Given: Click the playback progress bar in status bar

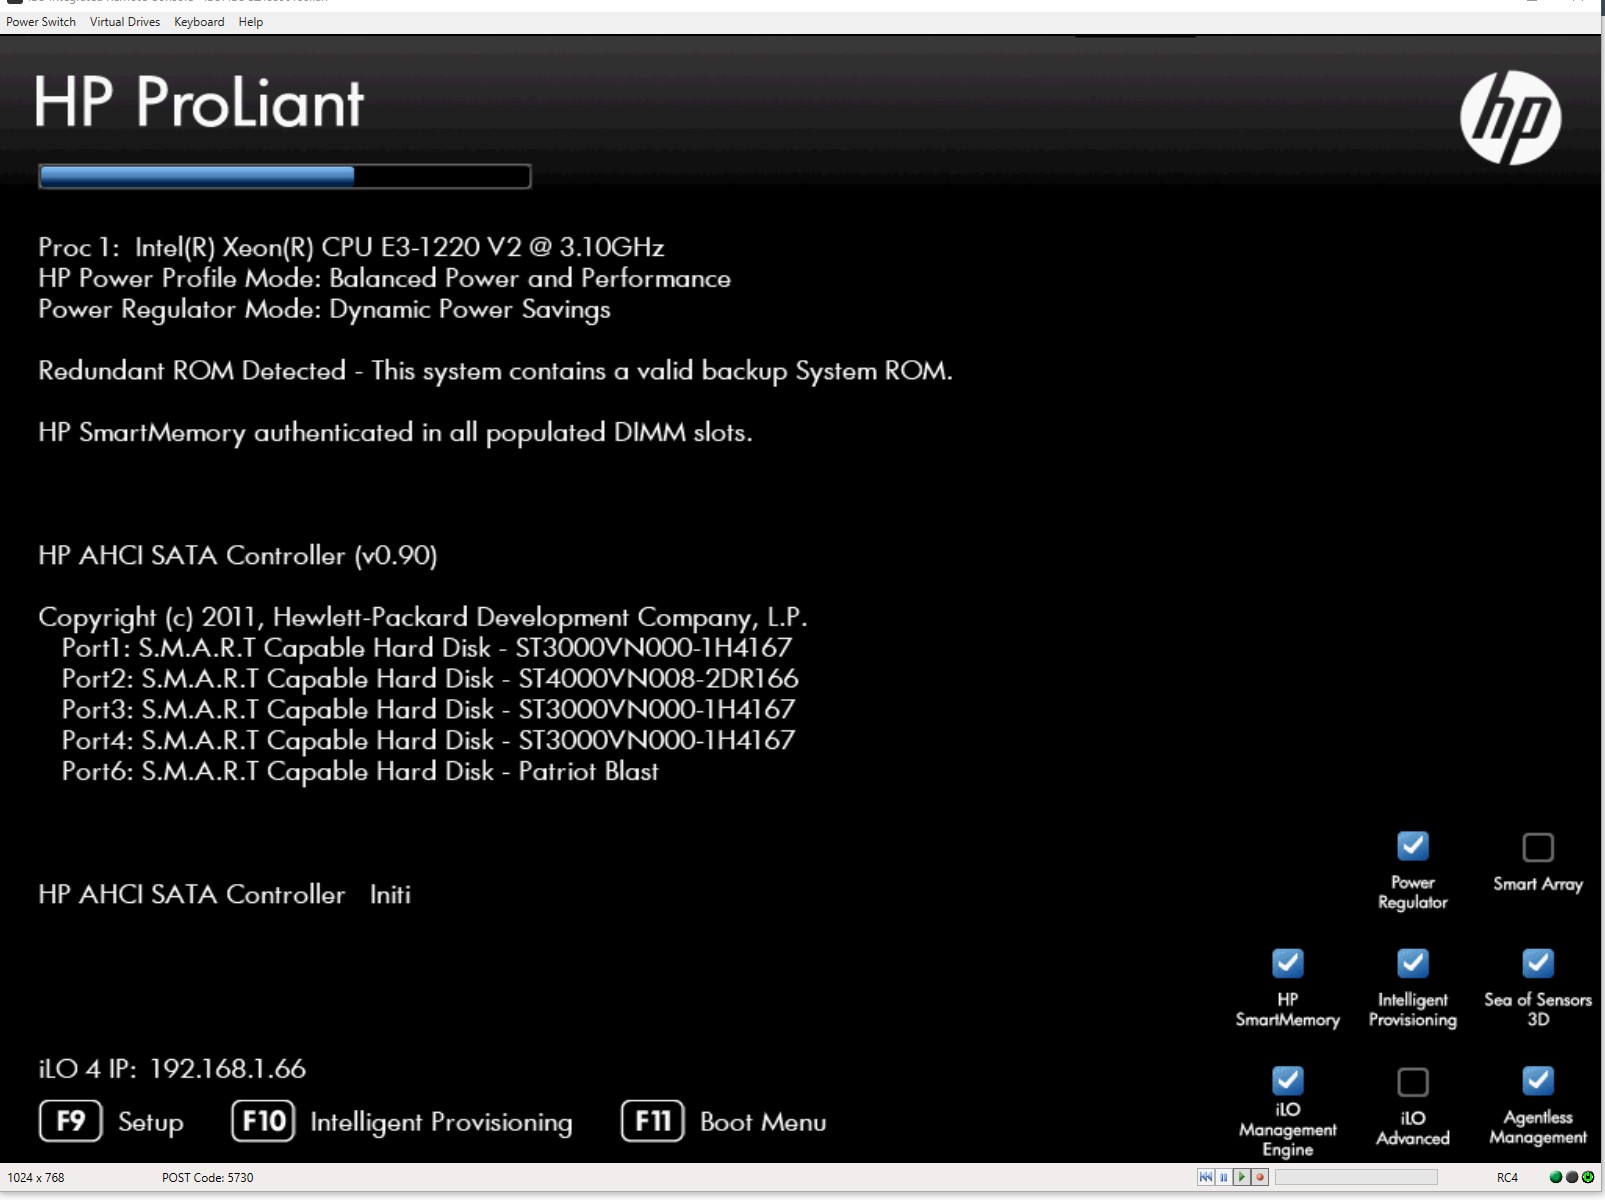Looking at the screenshot, I should (x=1356, y=1177).
